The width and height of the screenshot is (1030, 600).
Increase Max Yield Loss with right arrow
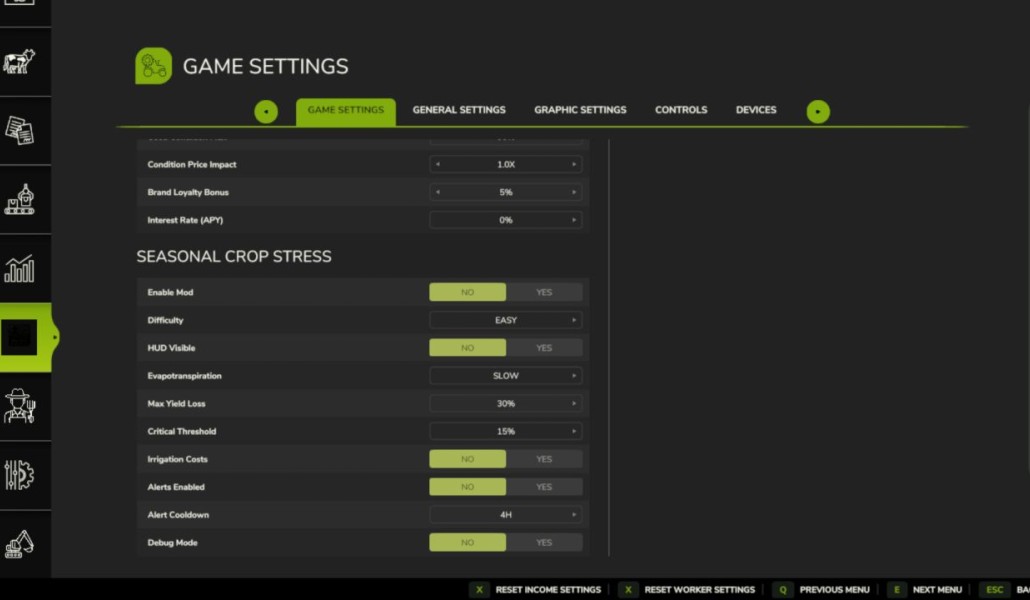pos(573,404)
